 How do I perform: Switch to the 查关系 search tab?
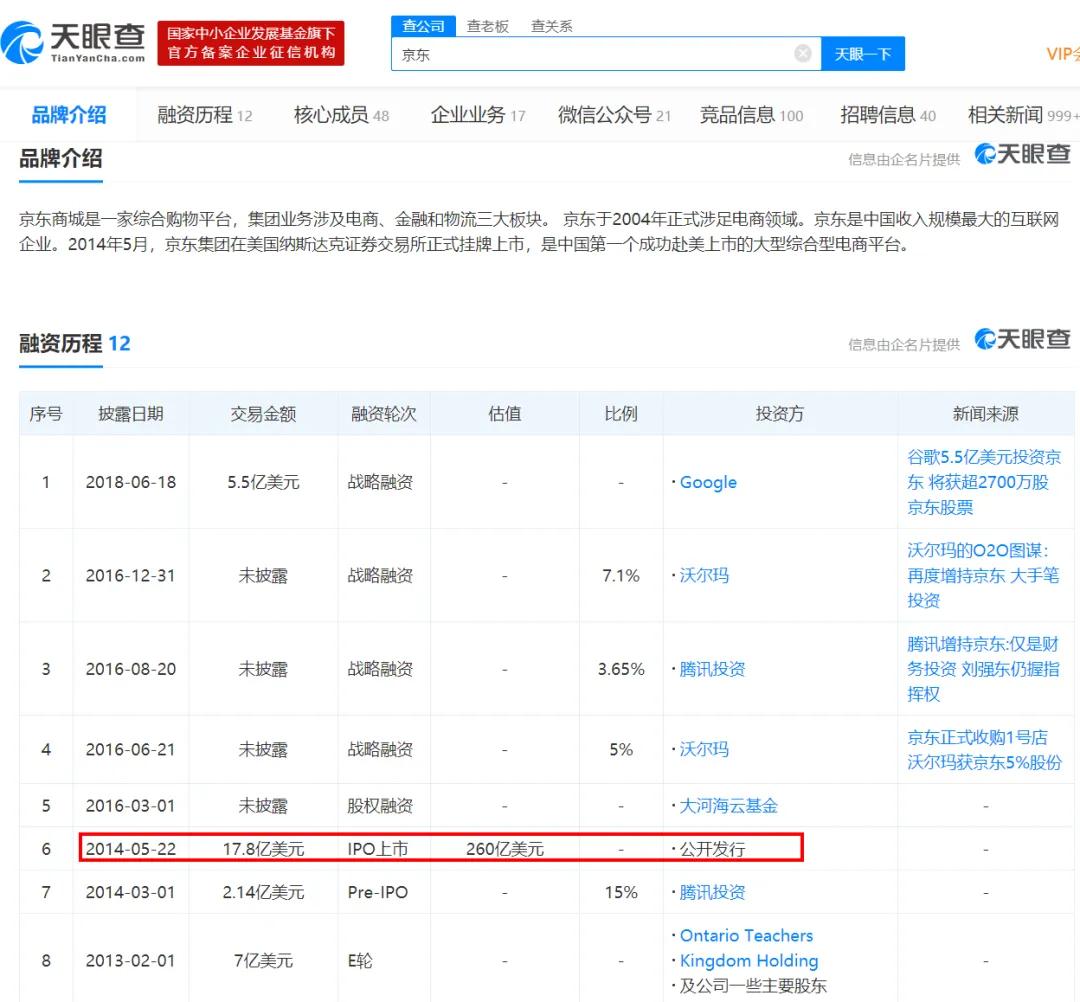(550, 26)
